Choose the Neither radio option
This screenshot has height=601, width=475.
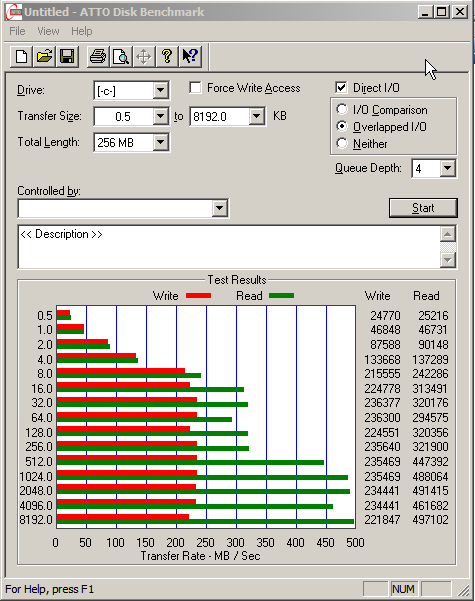[342, 143]
